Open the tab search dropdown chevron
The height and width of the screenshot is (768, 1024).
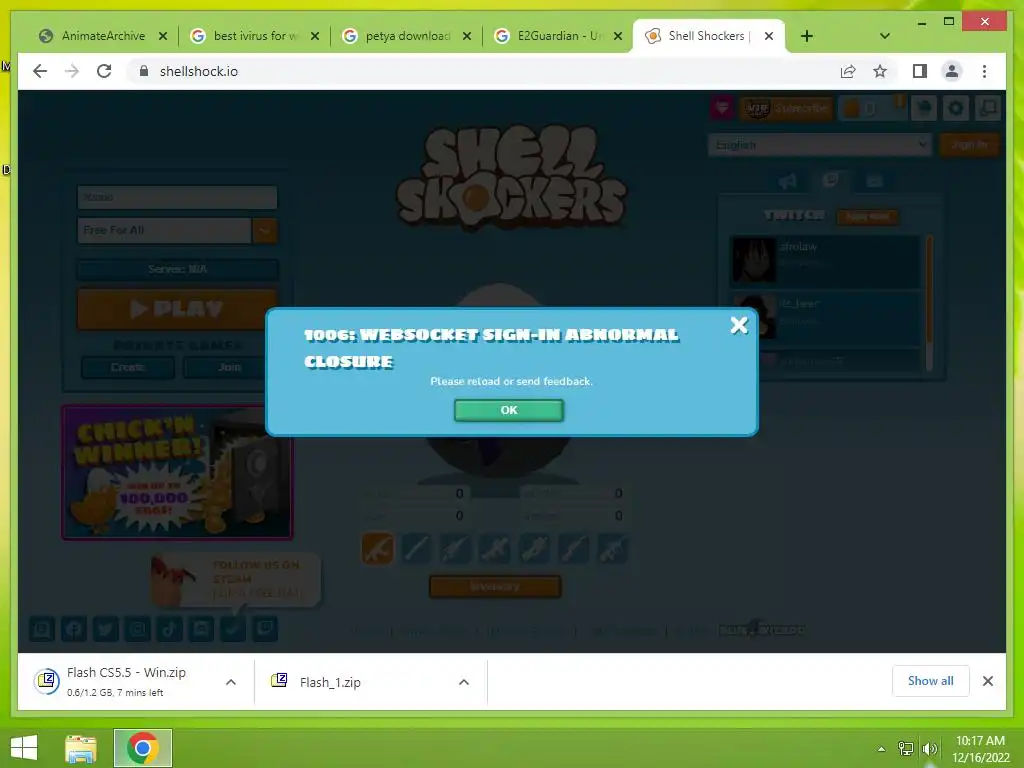tap(885, 36)
